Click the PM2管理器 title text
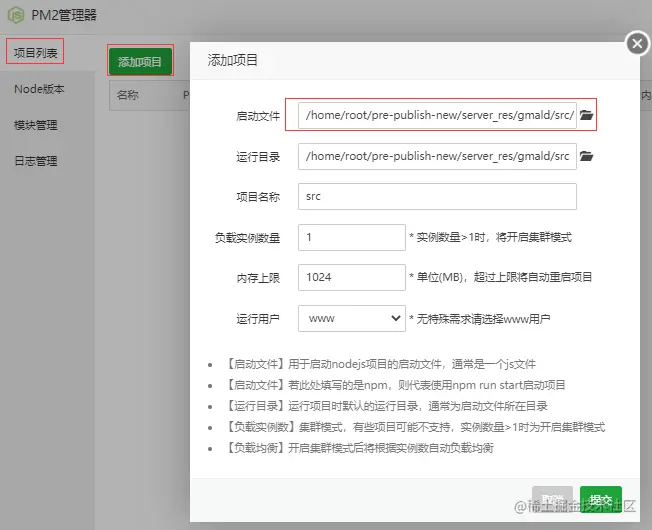 (64, 15)
